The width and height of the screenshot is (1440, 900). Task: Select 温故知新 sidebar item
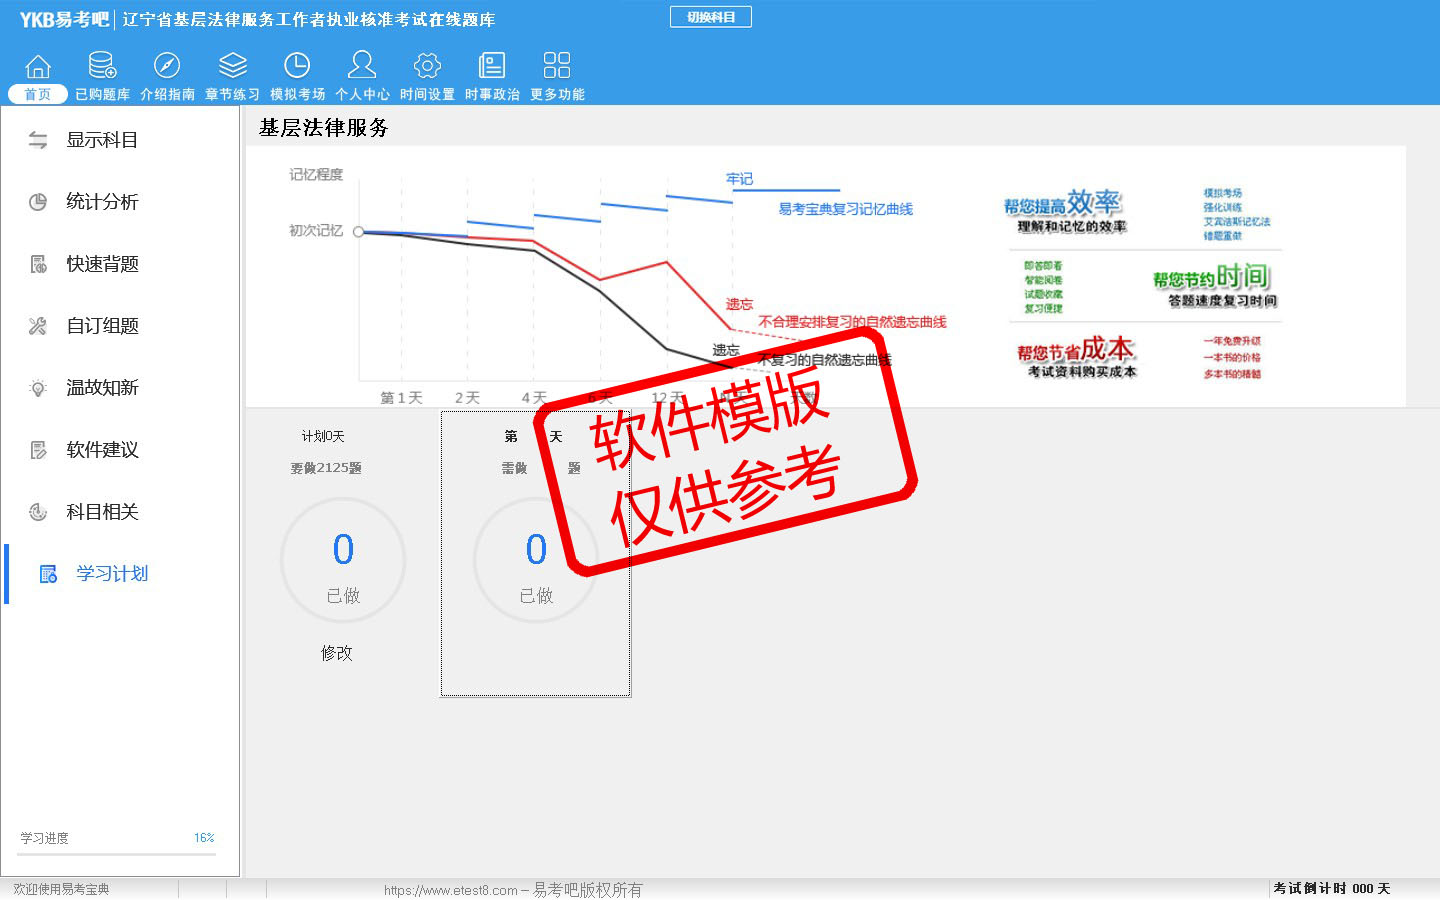click(x=101, y=388)
